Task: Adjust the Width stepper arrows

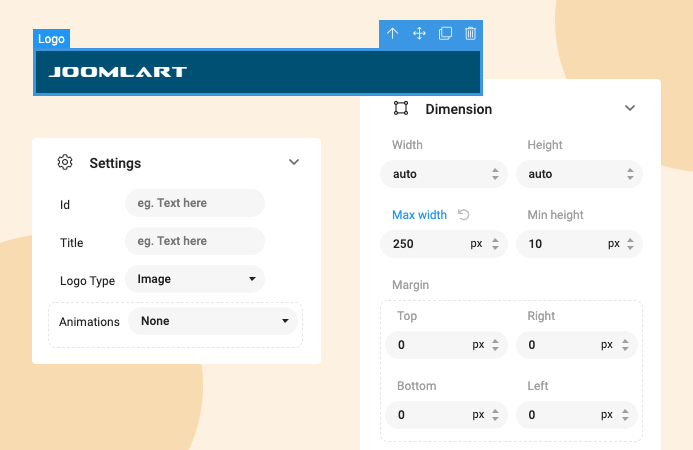Action: tap(495, 174)
